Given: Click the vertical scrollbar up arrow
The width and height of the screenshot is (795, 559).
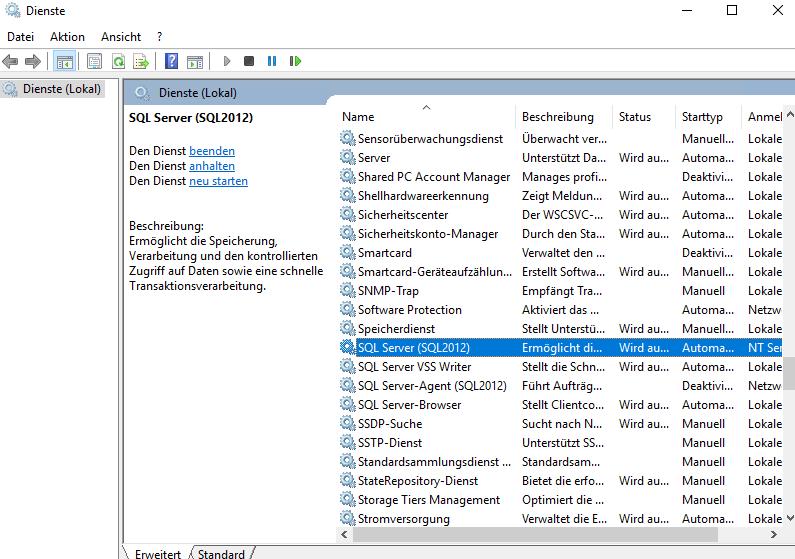Looking at the screenshot, I should [x=790, y=115].
